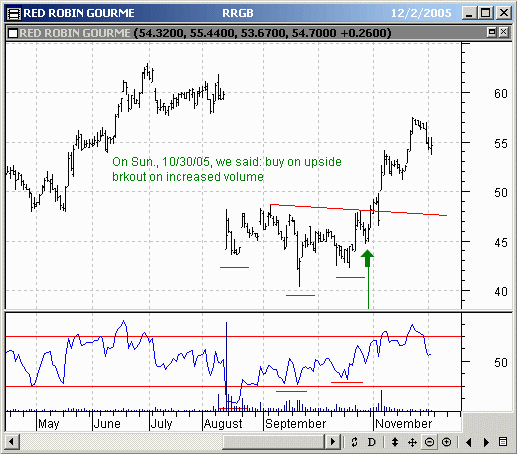The image size is (517, 454).
Task: Click the refresh chart icon in bottom toolbar
Action: pyautogui.click(x=354, y=442)
